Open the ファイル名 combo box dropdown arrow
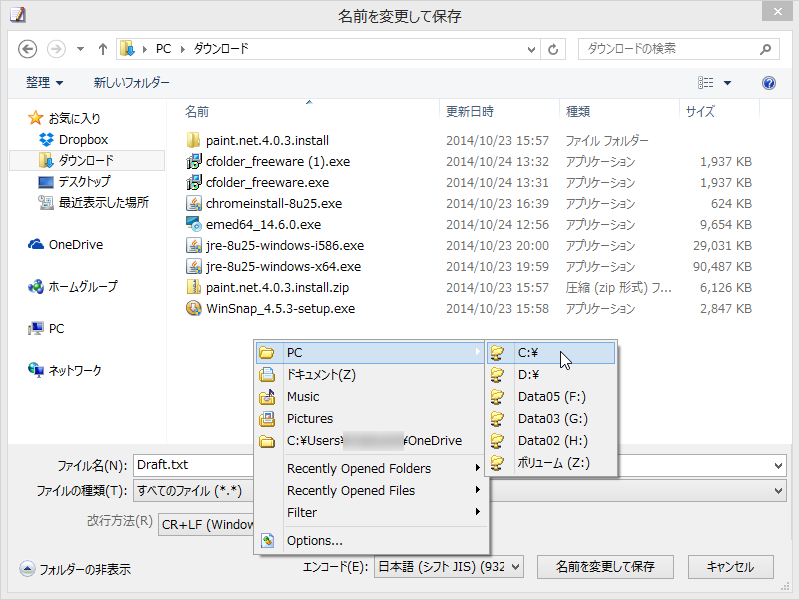This screenshot has width=800, height=600. tap(778, 465)
